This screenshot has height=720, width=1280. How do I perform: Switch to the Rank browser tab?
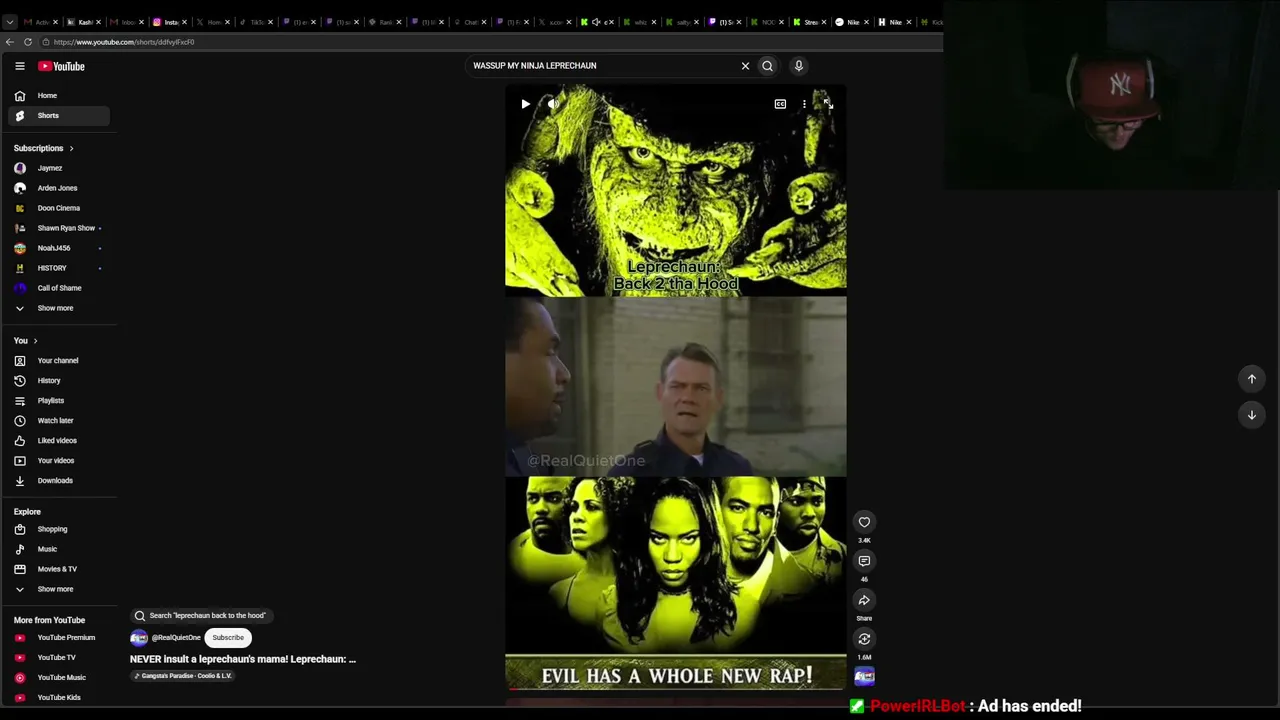381,22
